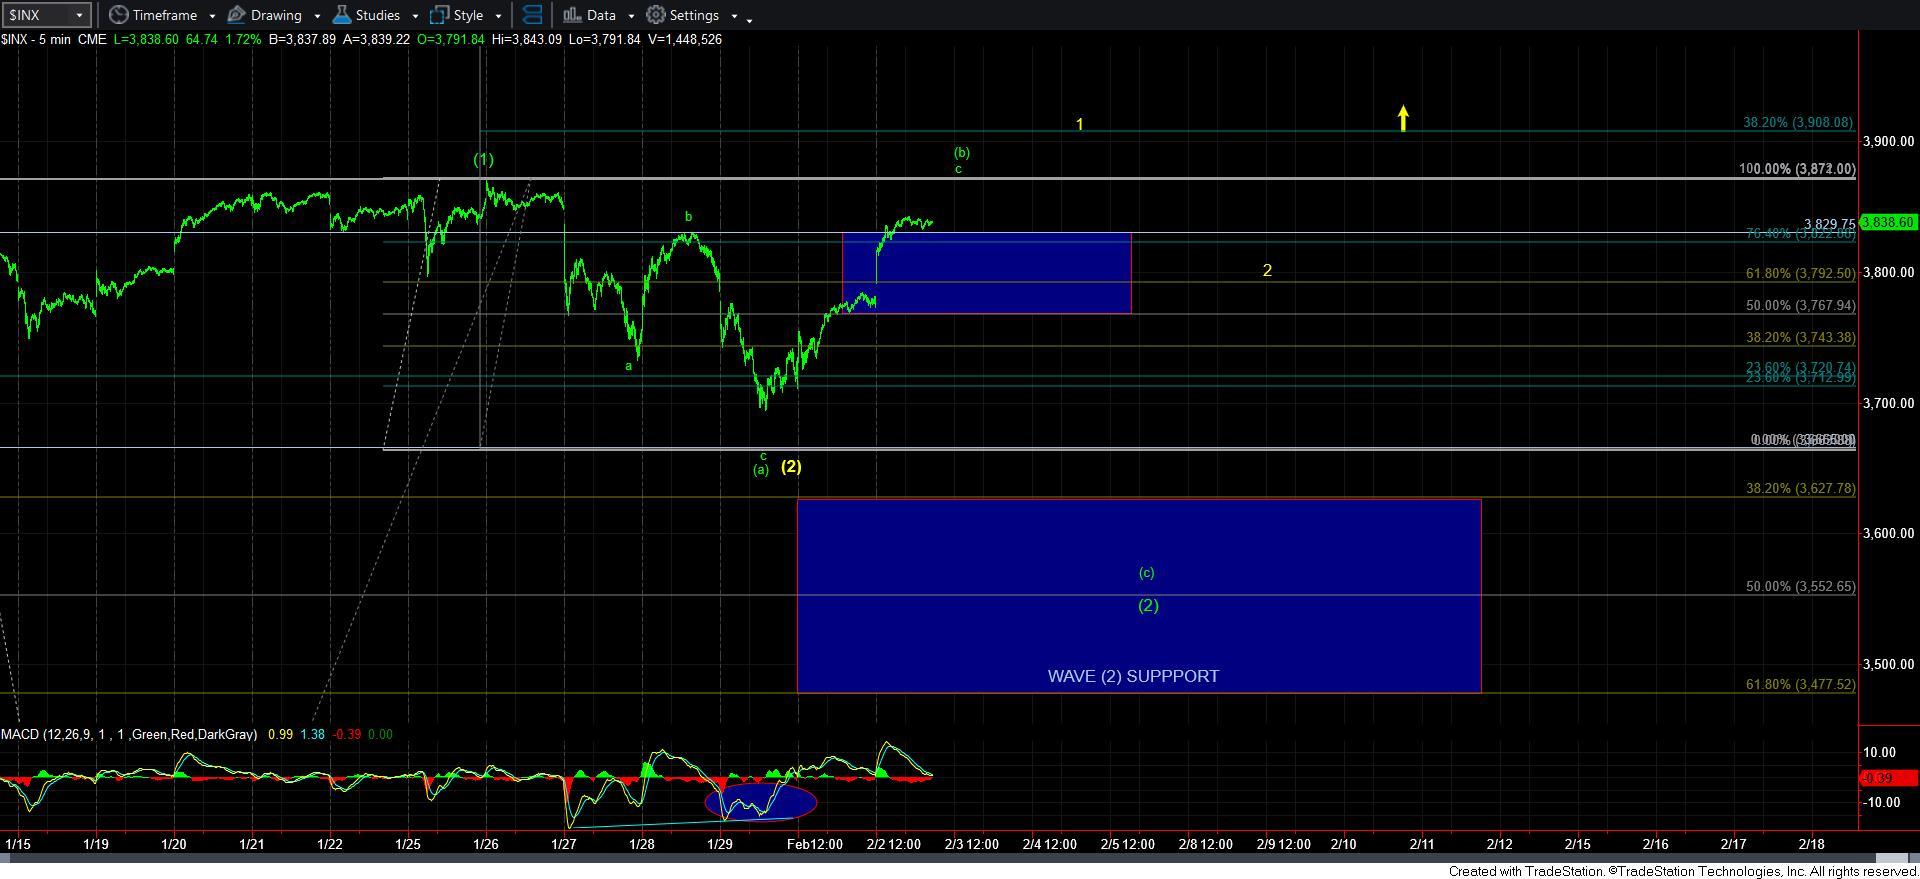Open the Style menu label
The width and height of the screenshot is (1920, 879).
[x=468, y=15]
